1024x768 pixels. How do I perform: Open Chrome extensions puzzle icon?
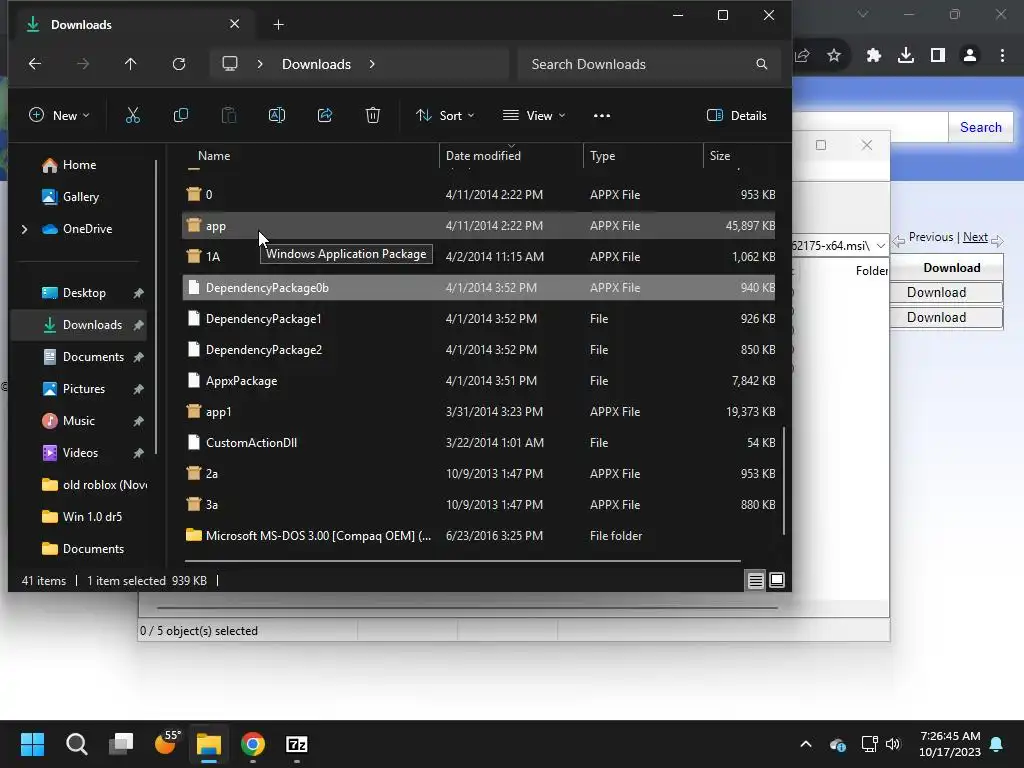[874, 56]
